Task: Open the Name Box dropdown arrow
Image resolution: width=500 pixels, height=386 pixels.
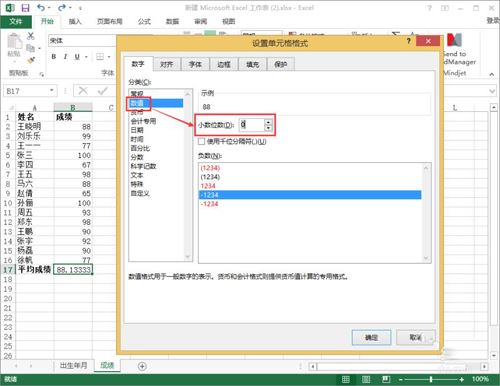Action: click(x=52, y=90)
